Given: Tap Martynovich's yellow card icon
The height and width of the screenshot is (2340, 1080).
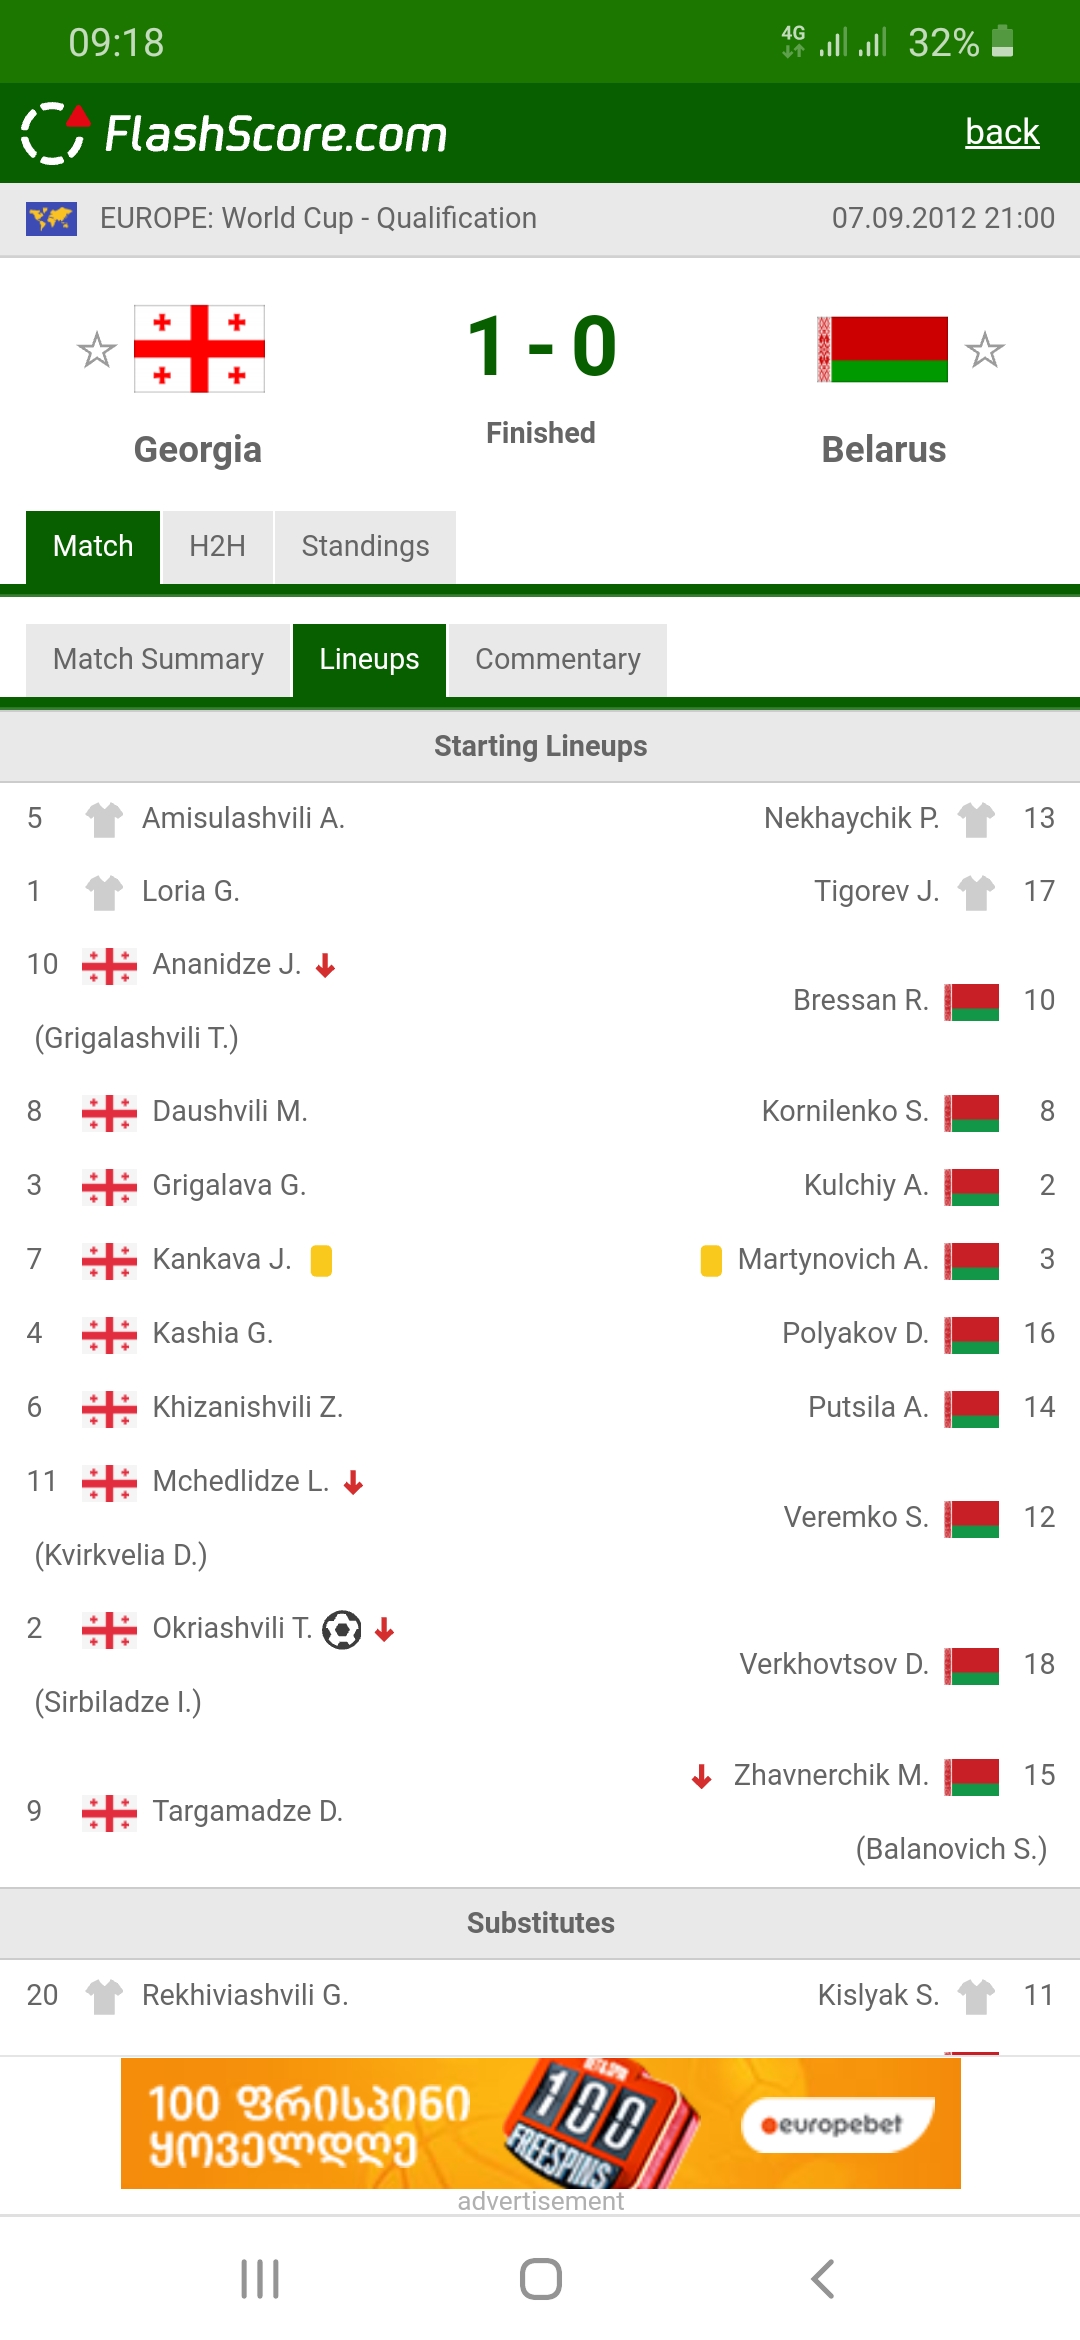Looking at the screenshot, I should point(711,1260).
